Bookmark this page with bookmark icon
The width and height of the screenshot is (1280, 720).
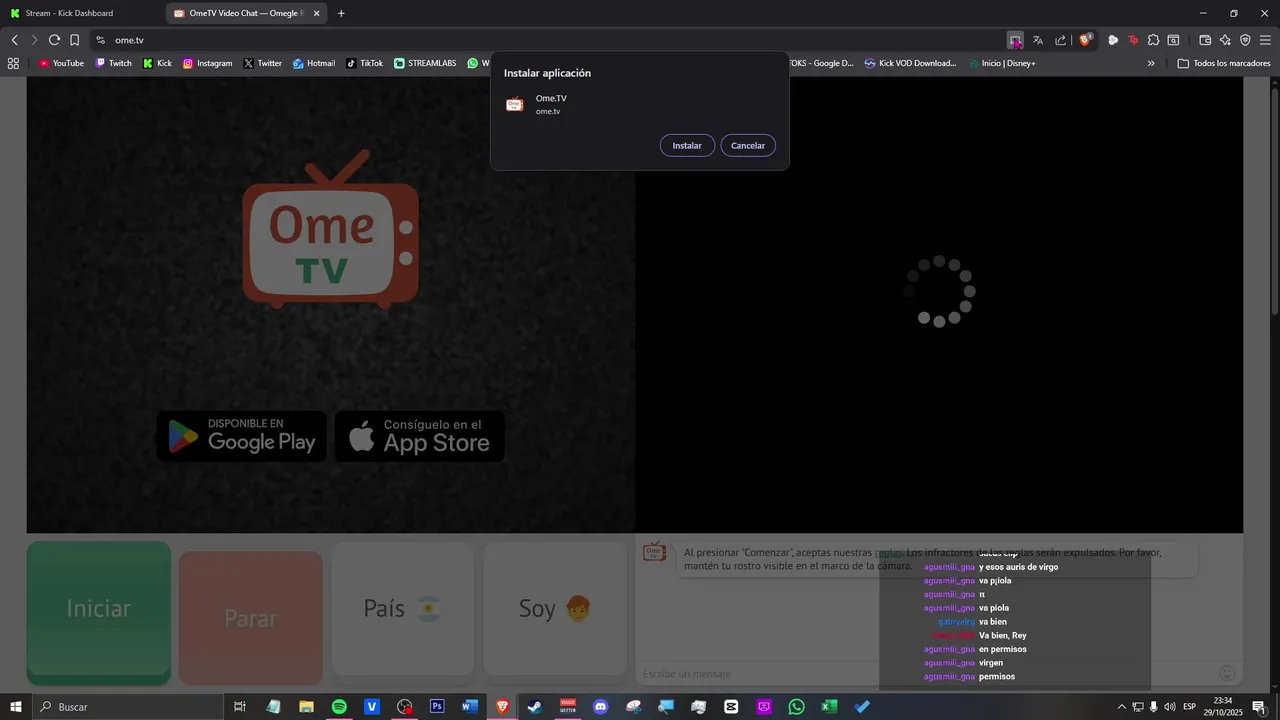(74, 40)
